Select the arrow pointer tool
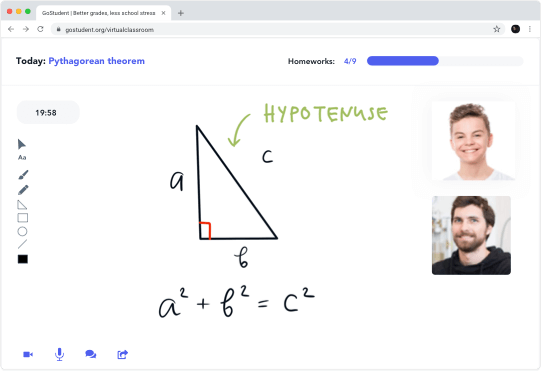541x371 pixels. 22,144
